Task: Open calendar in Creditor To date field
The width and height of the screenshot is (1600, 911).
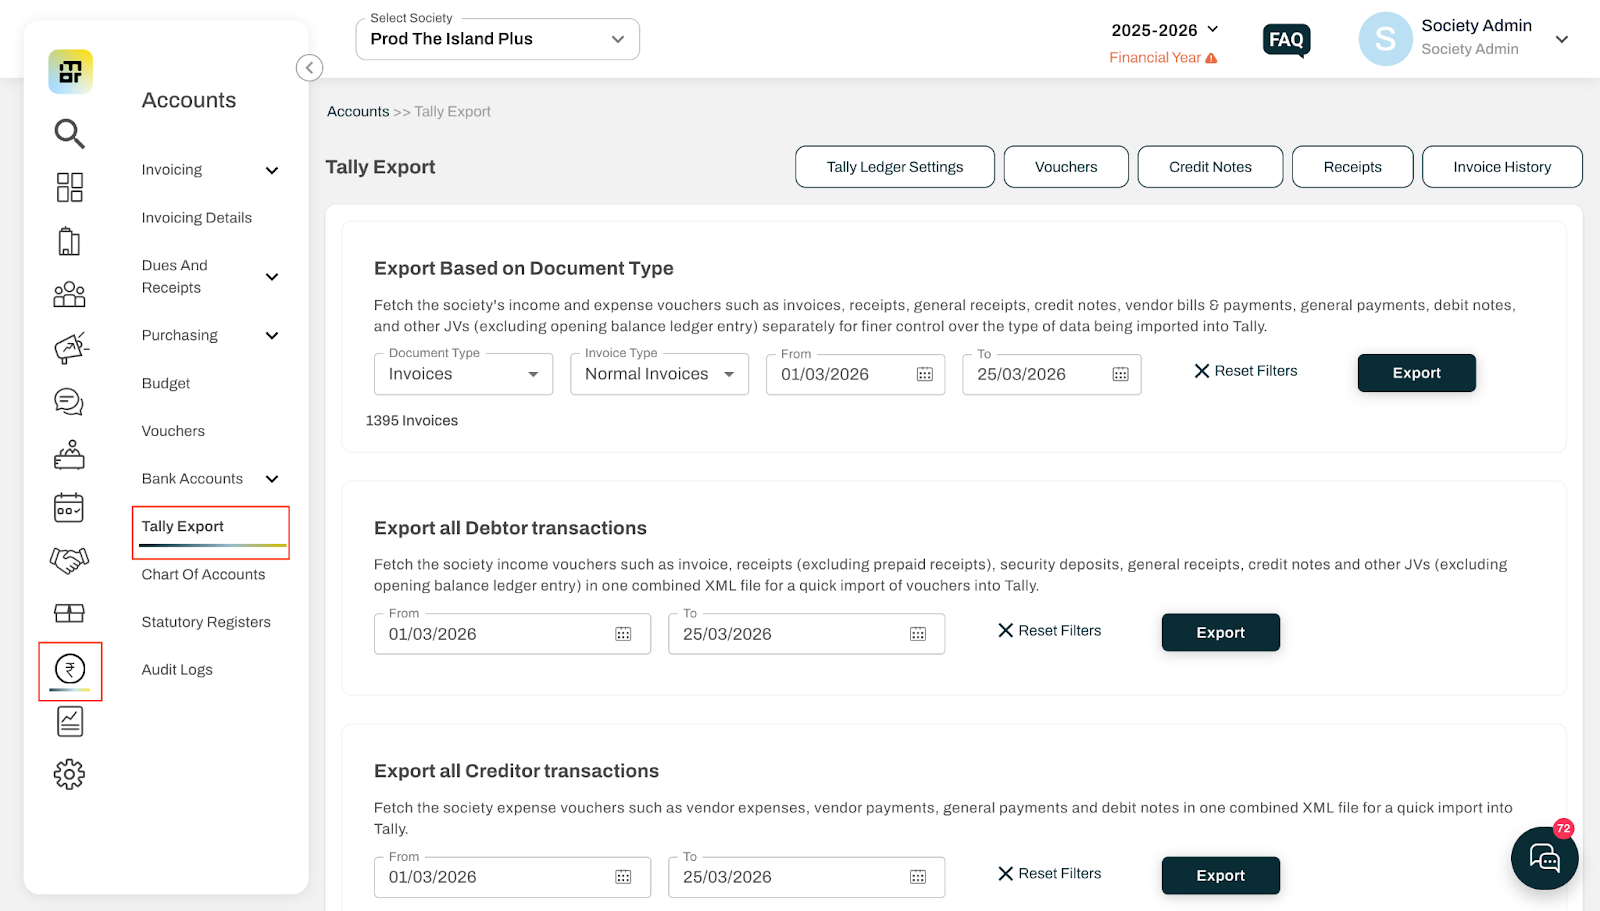Action: point(918,877)
